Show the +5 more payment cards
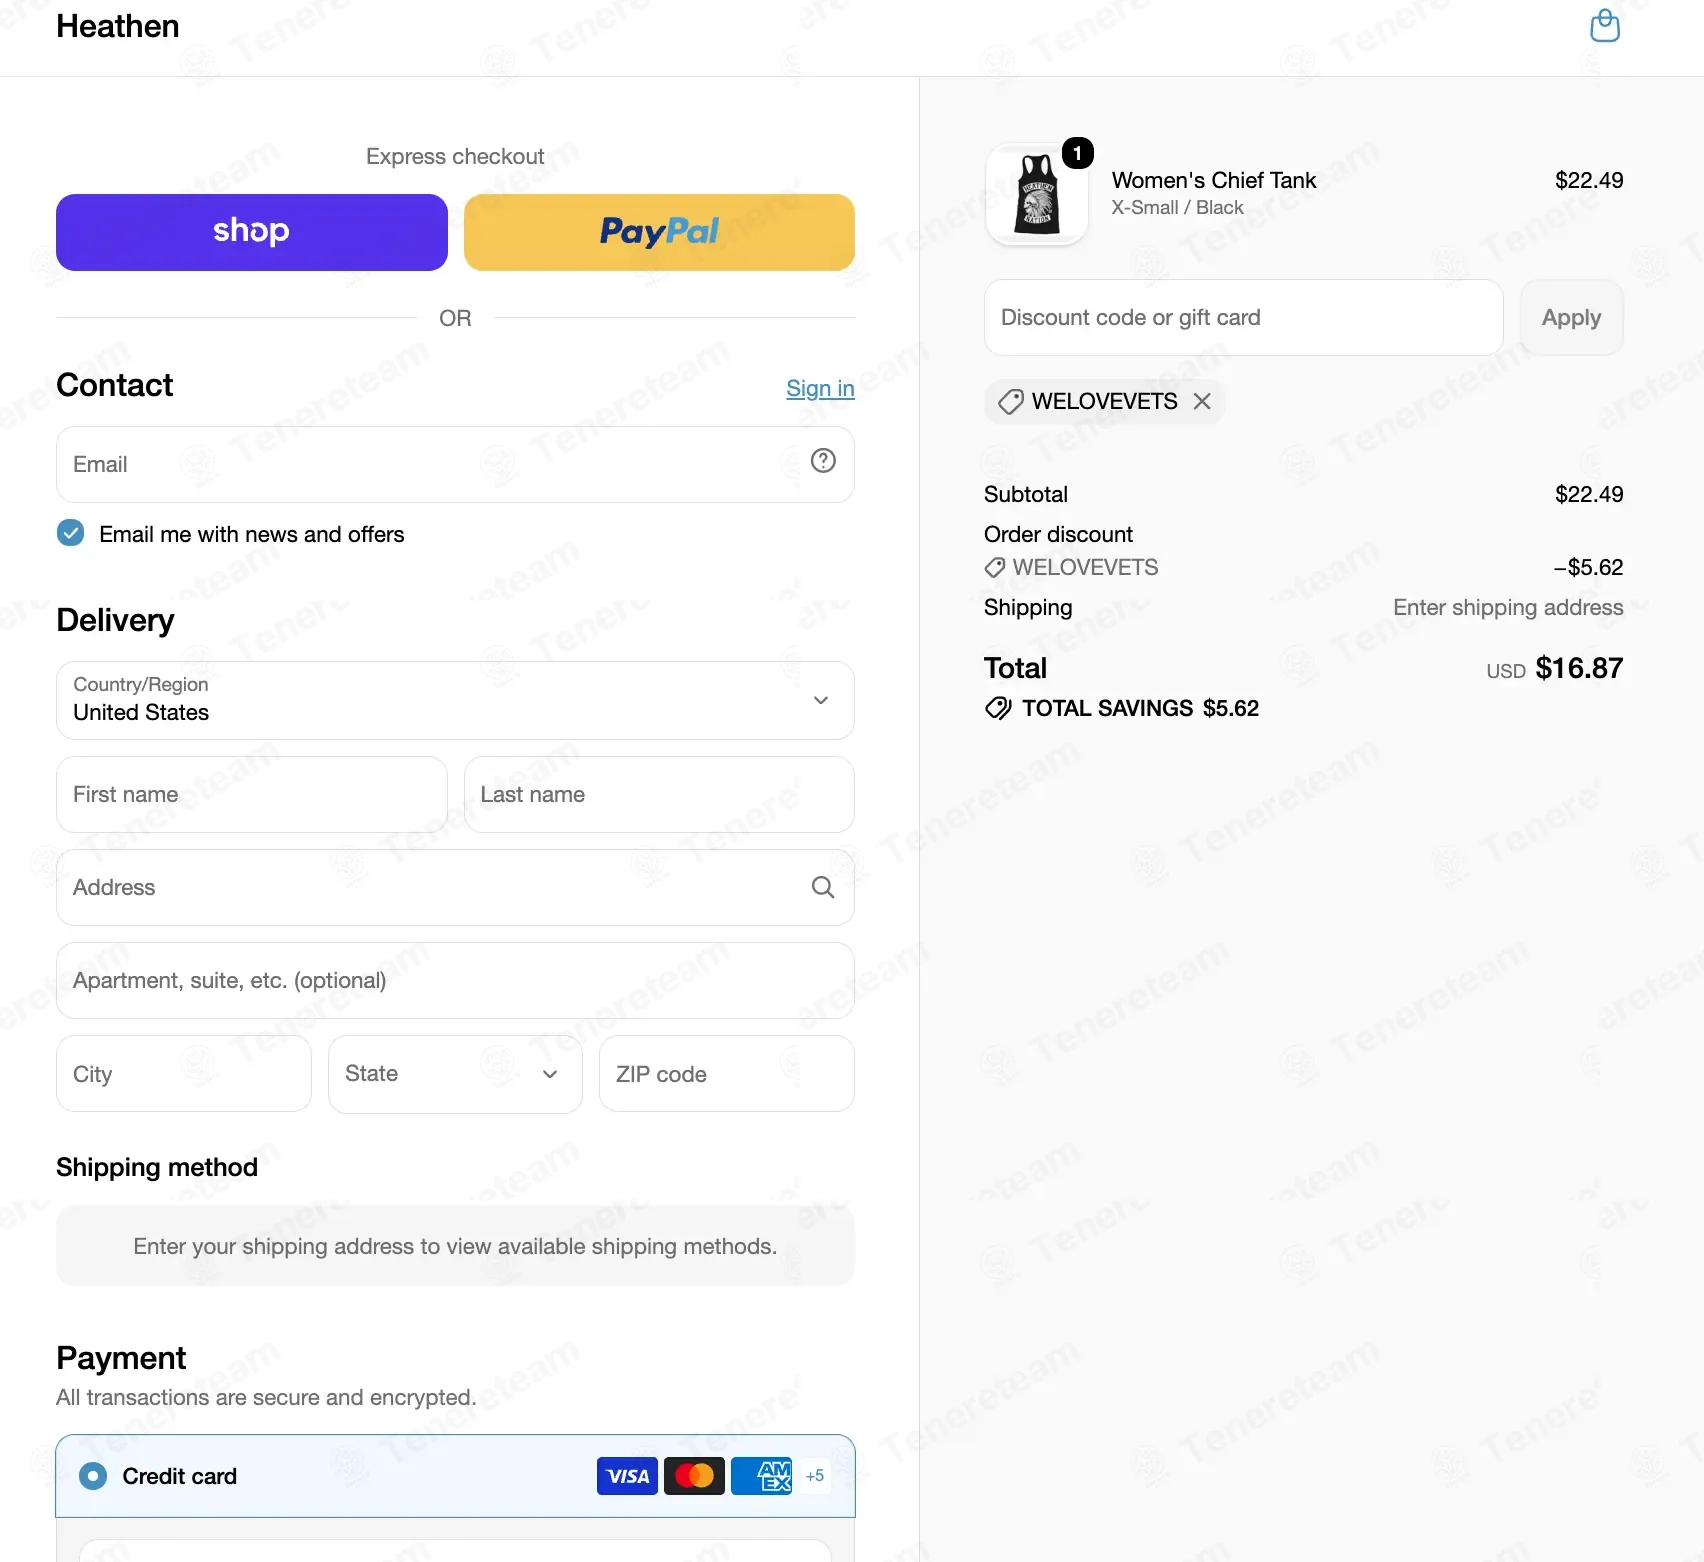Screen dimensions: 1704x1562 [x=815, y=1476]
